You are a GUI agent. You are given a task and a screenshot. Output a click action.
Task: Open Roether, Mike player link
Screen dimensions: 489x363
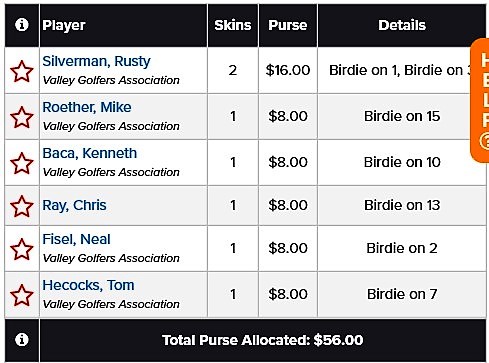pyautogui.click(x=87, y=107)
